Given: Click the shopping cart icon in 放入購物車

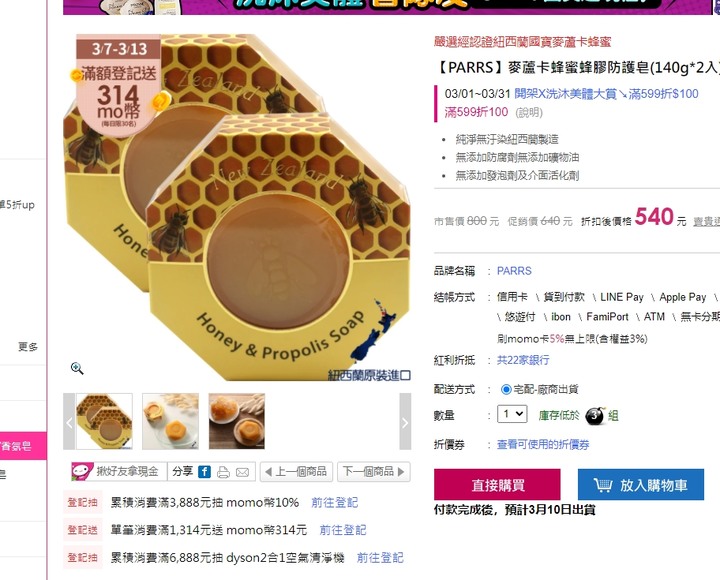Looking at the screenshot, I should [603, 485].
